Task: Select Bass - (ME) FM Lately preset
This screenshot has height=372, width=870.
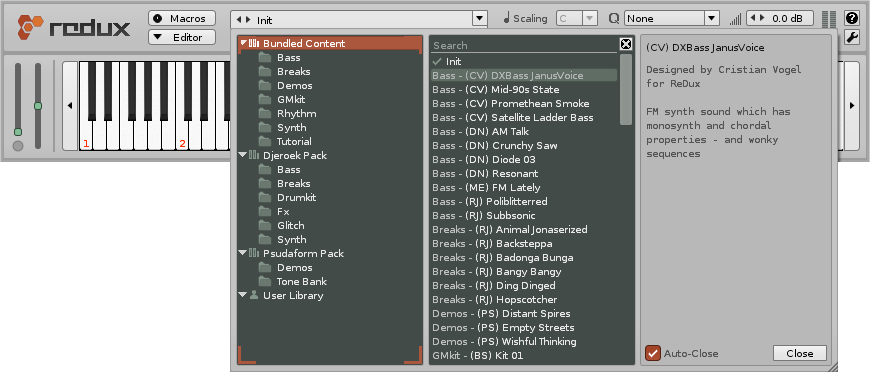Action: [524, 188]
